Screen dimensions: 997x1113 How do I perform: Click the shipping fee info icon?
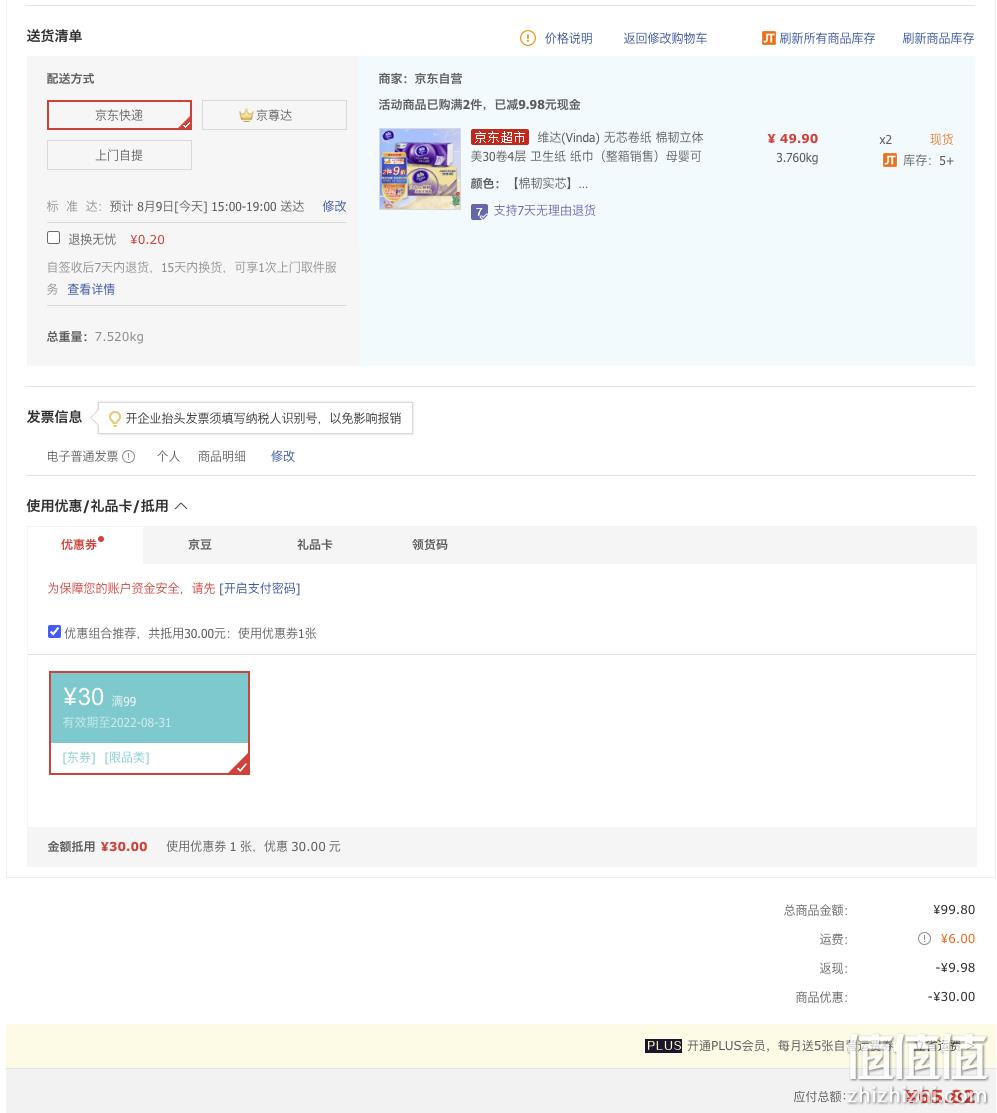pyautogui.click(x=924, y=938)
